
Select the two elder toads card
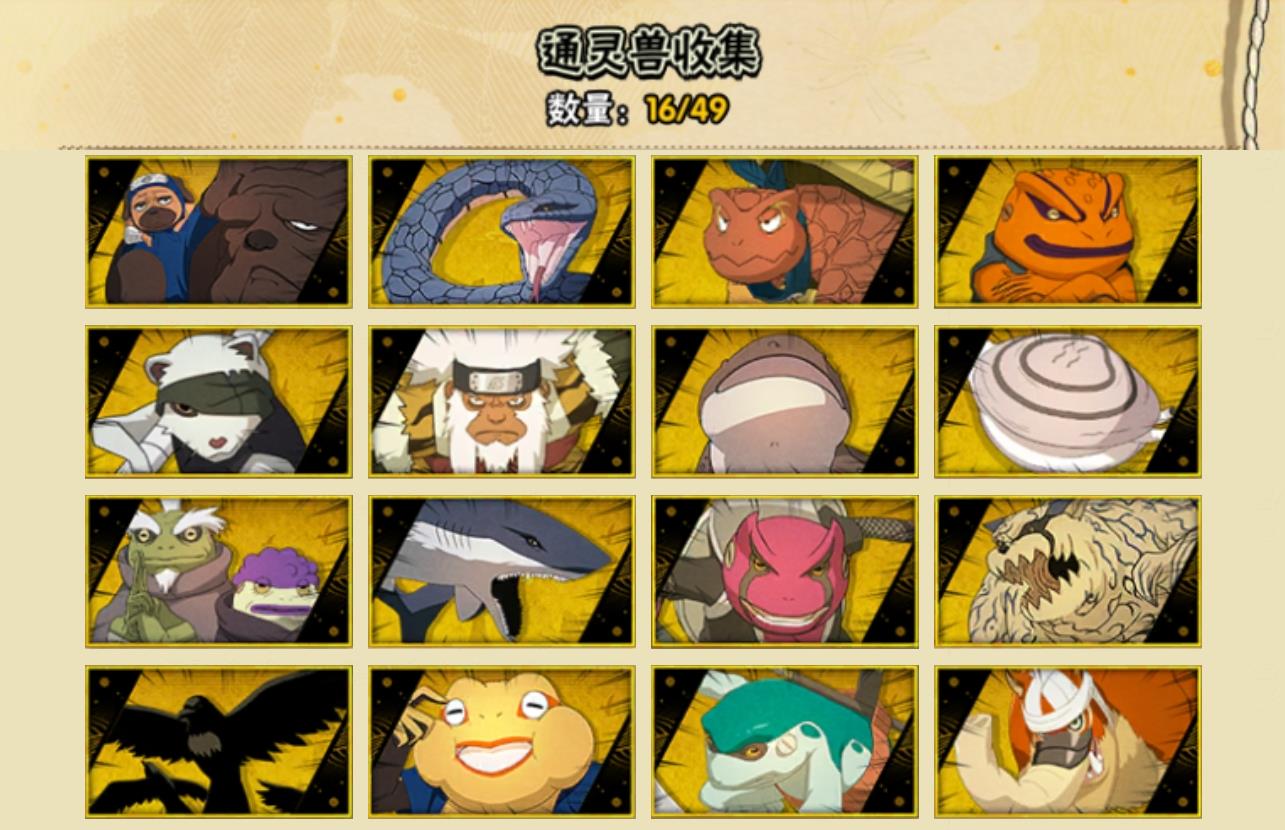coord(218,572)
